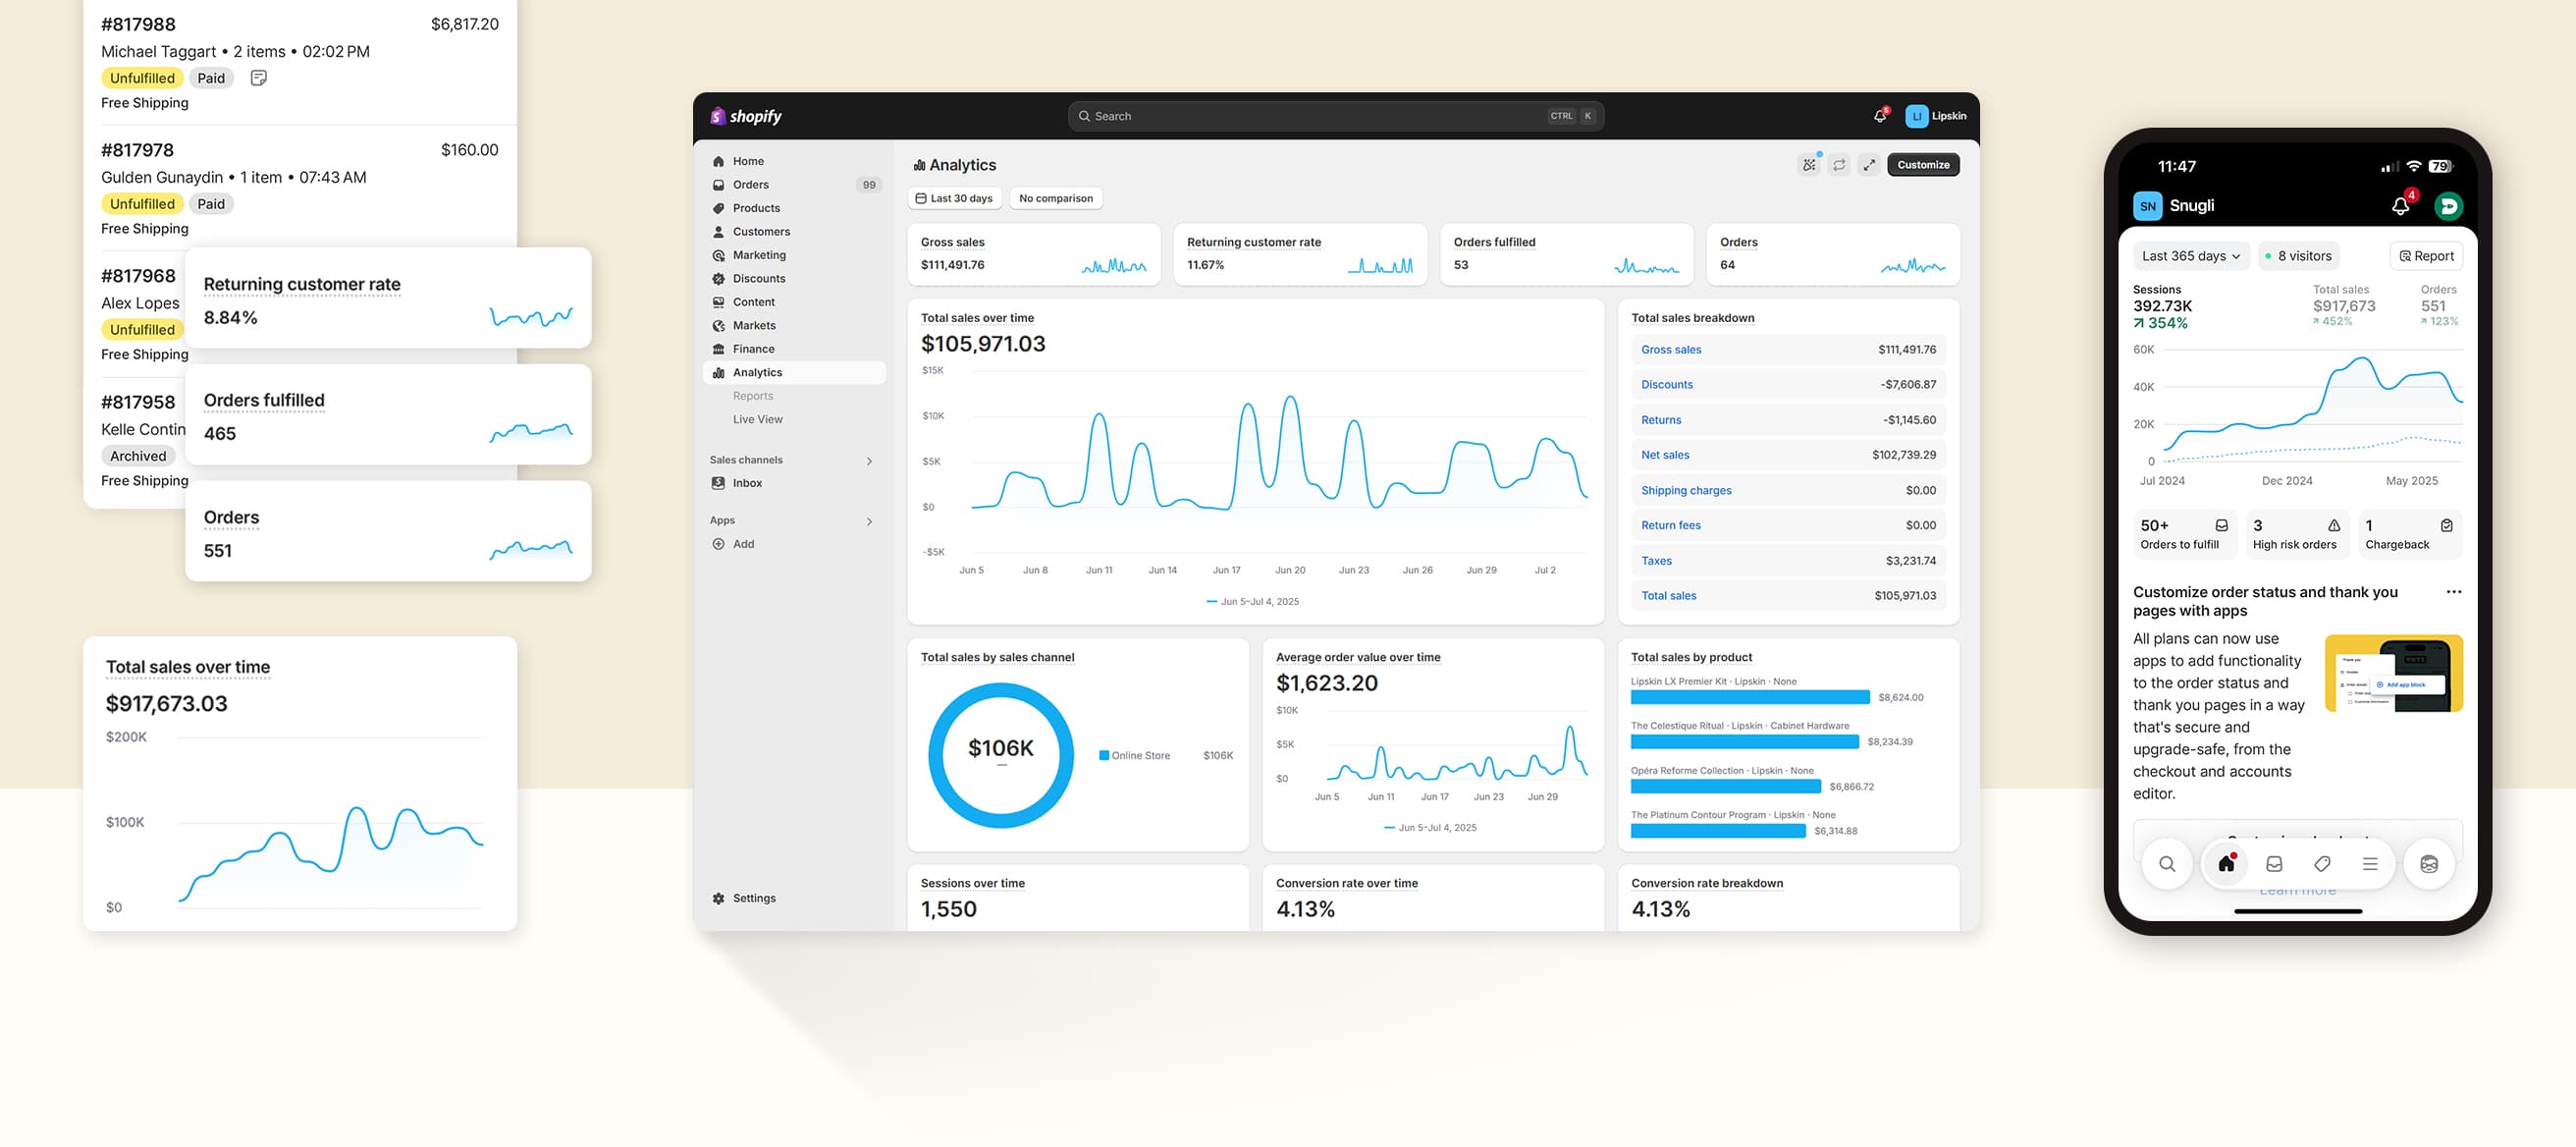Click the desktop notifications bell icon
This screenshot has height=1147, width=2576.
click(x=1879, y=116)
